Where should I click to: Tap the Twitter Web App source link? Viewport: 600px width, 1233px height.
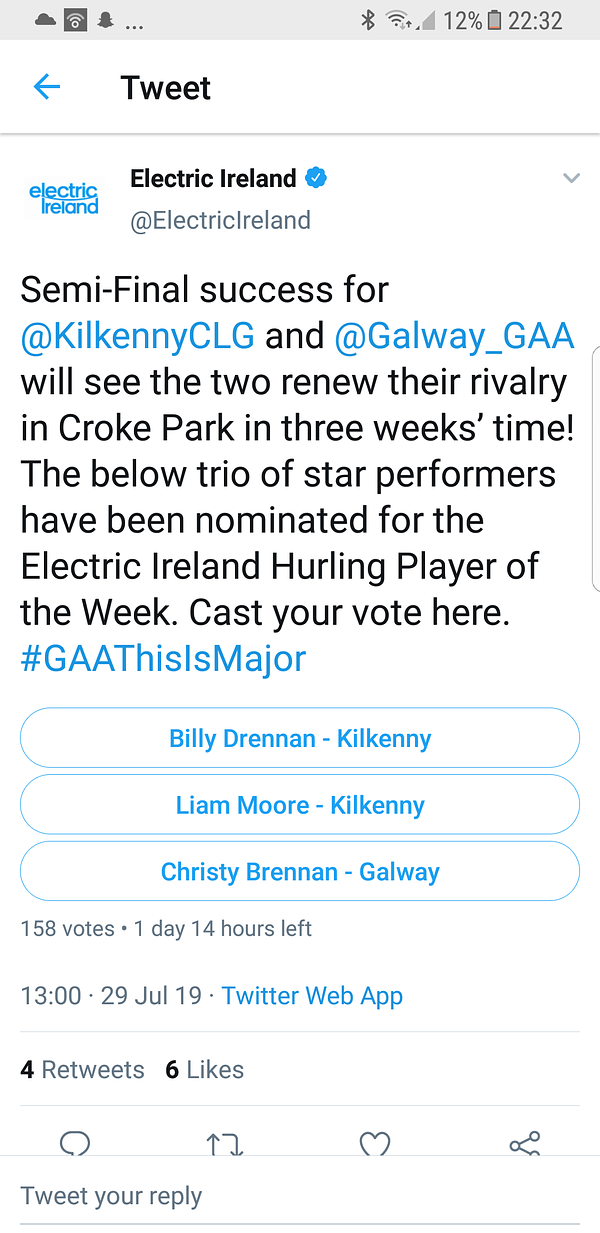(x=312, y=996)
